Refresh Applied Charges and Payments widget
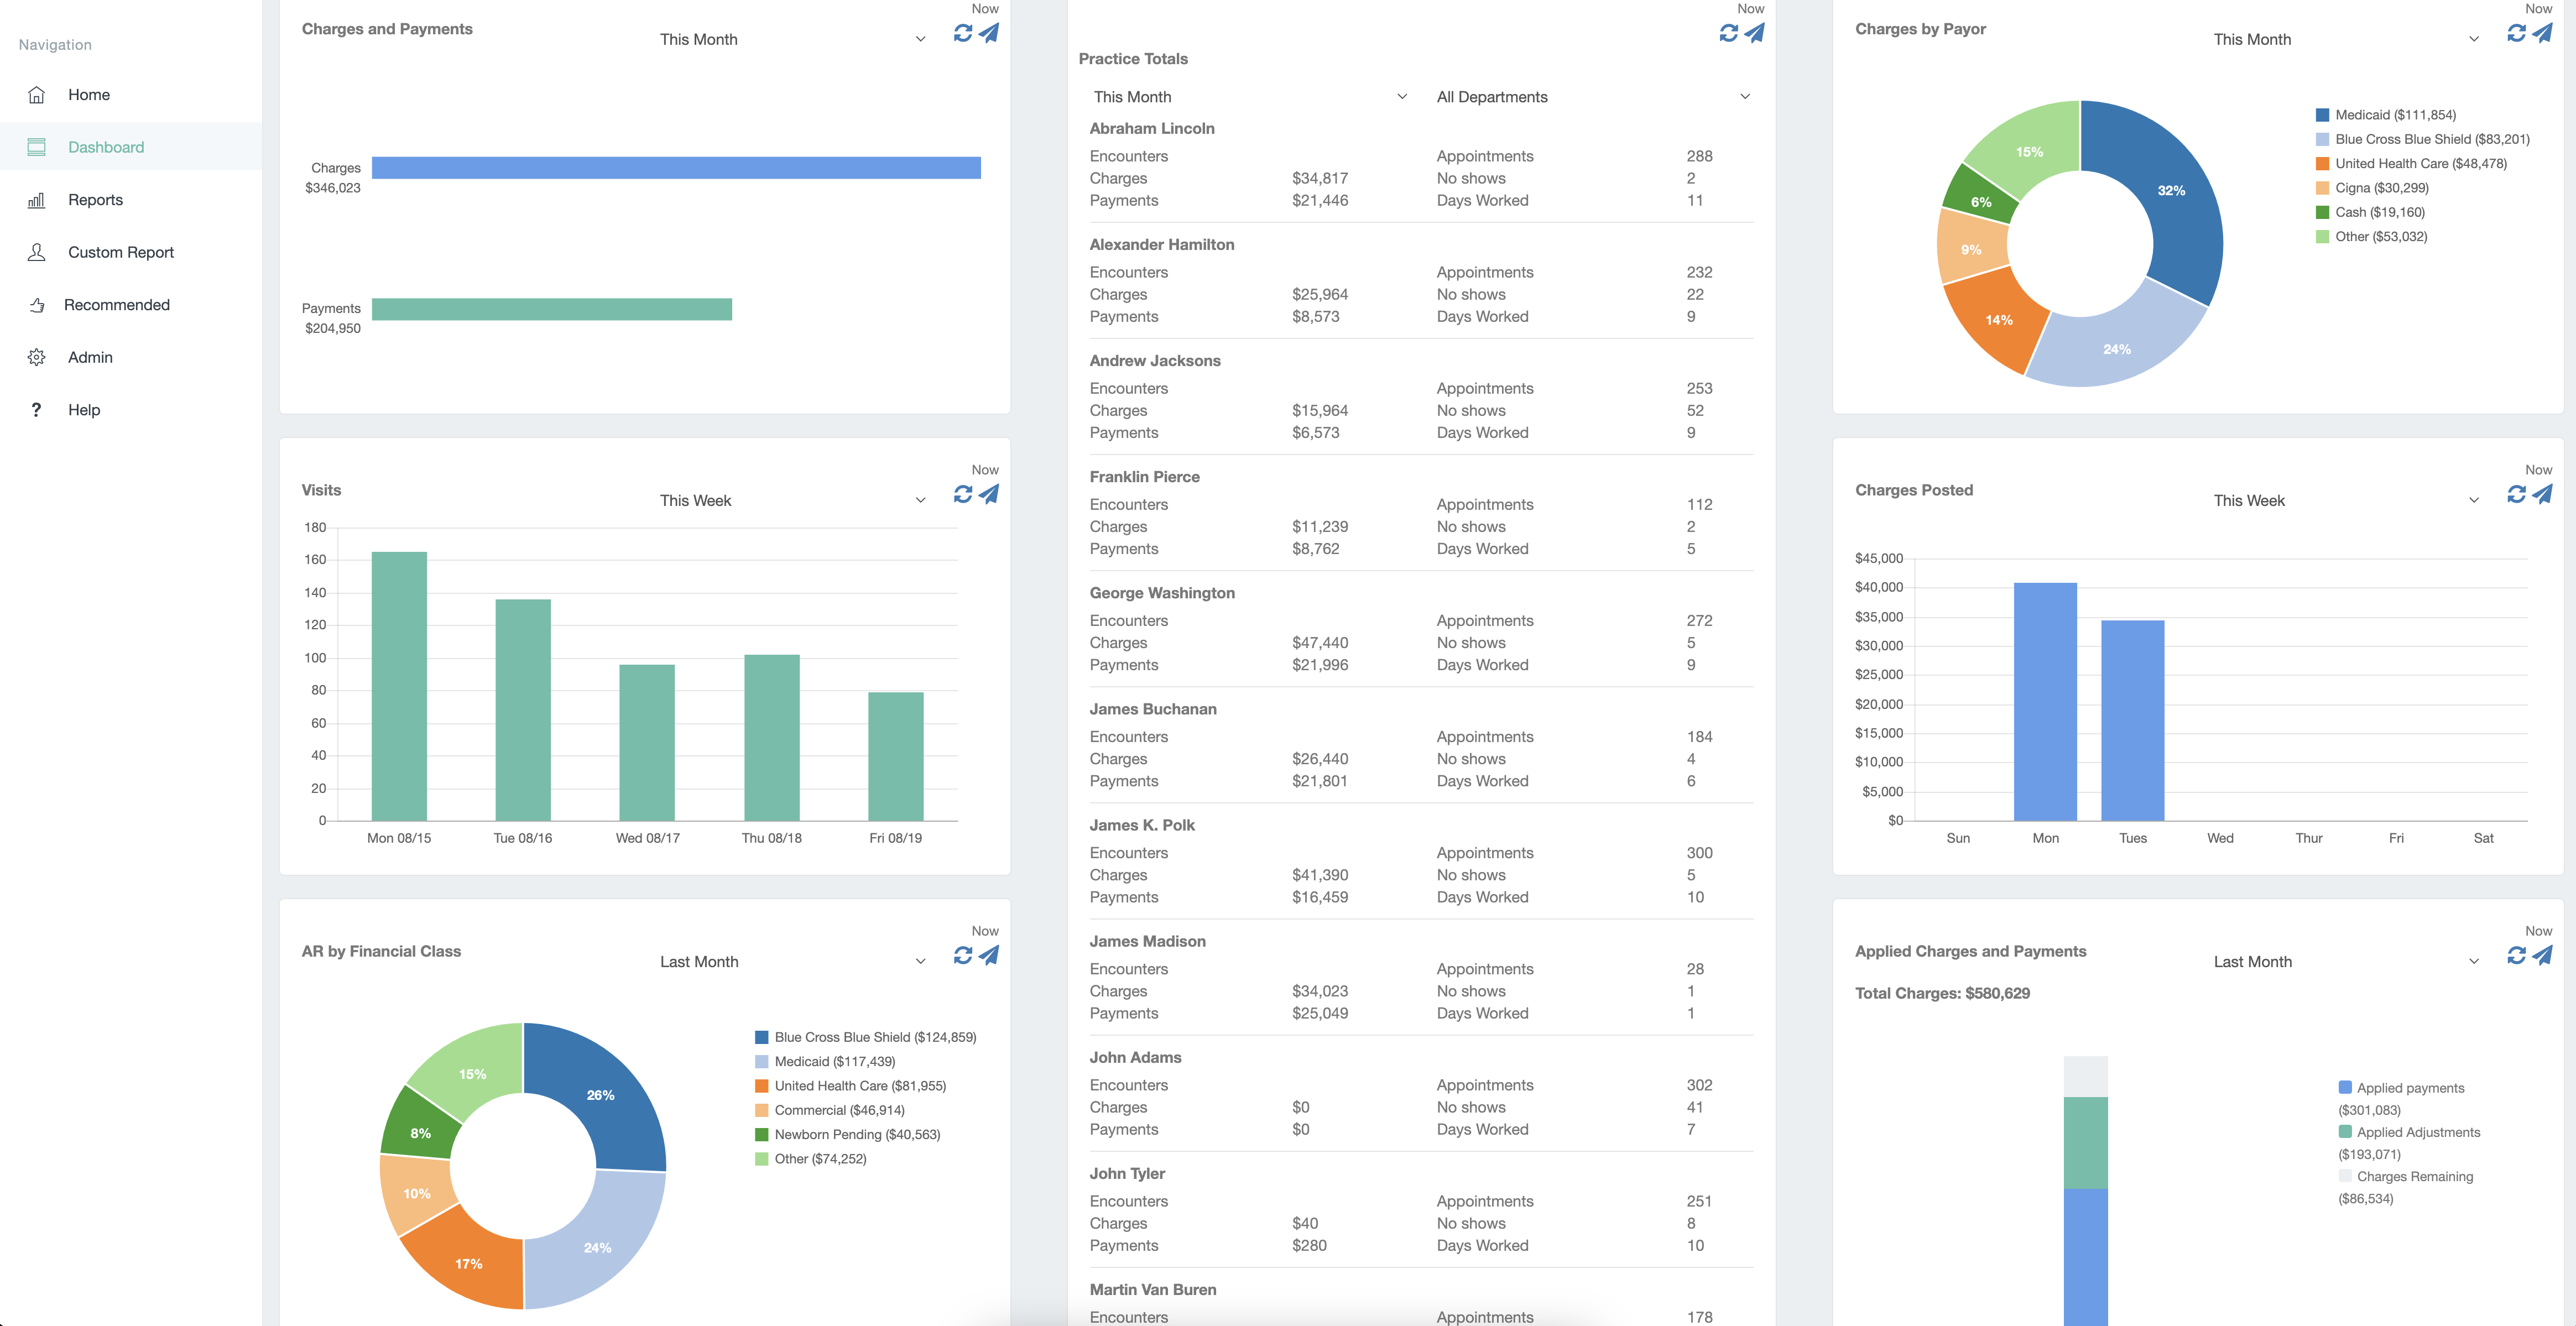The height and width of the screenshot is (1326, 2576). (x=2516, y=955)
